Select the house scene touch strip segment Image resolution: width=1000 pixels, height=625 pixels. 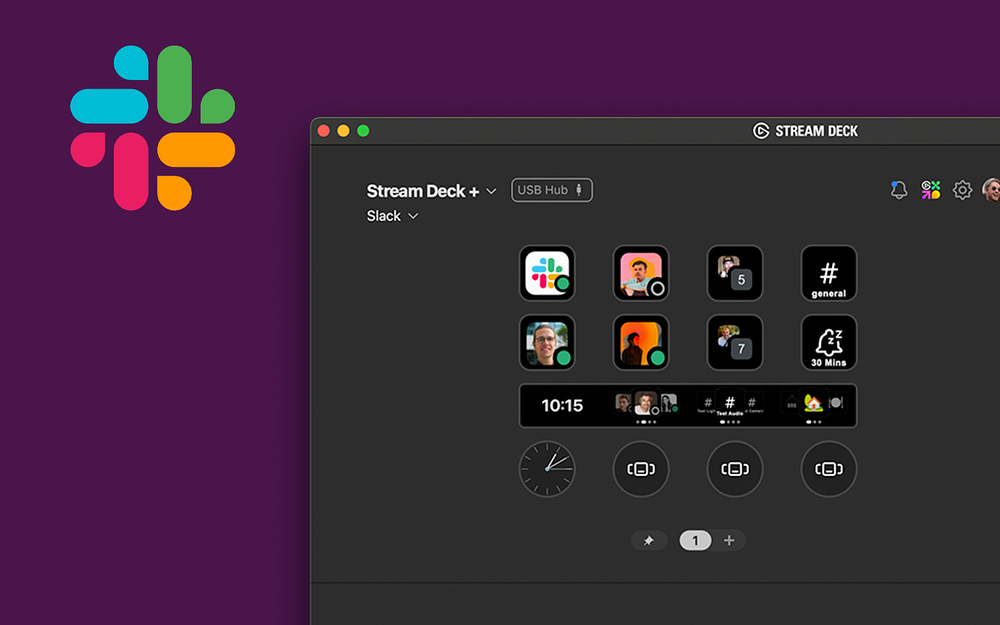tap(813, 406)
